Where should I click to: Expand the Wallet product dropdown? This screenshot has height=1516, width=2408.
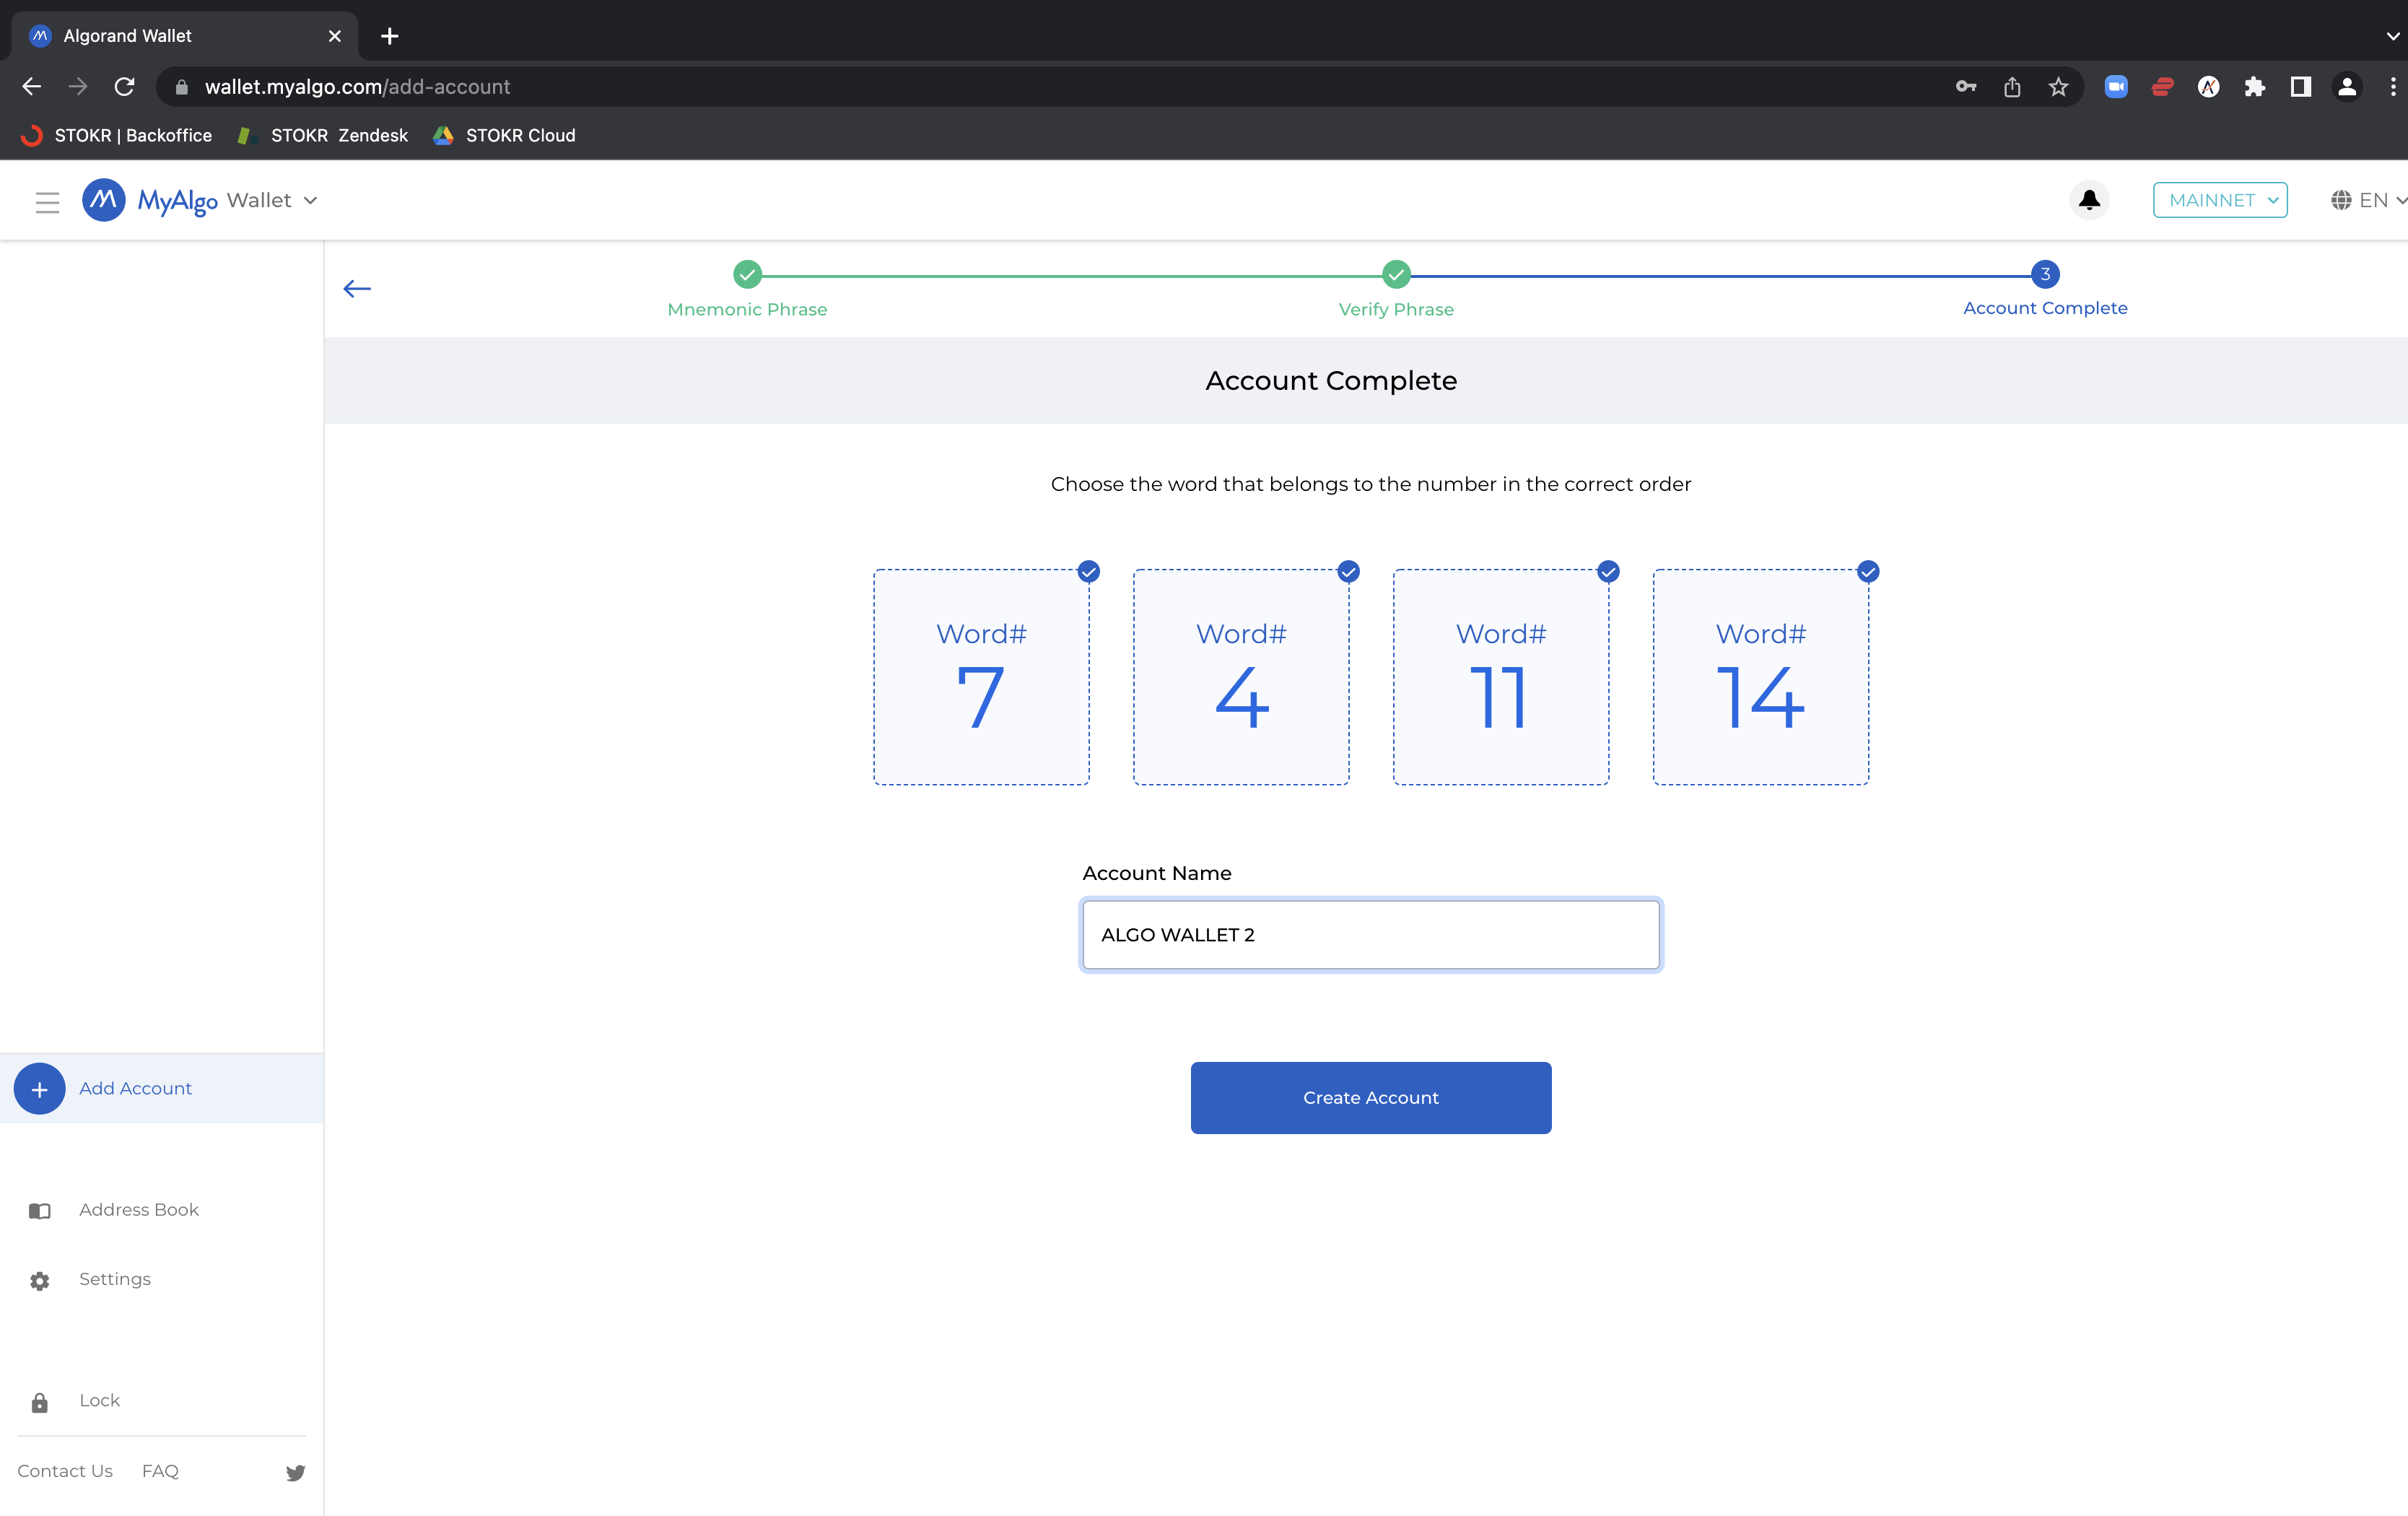(272, 200)
